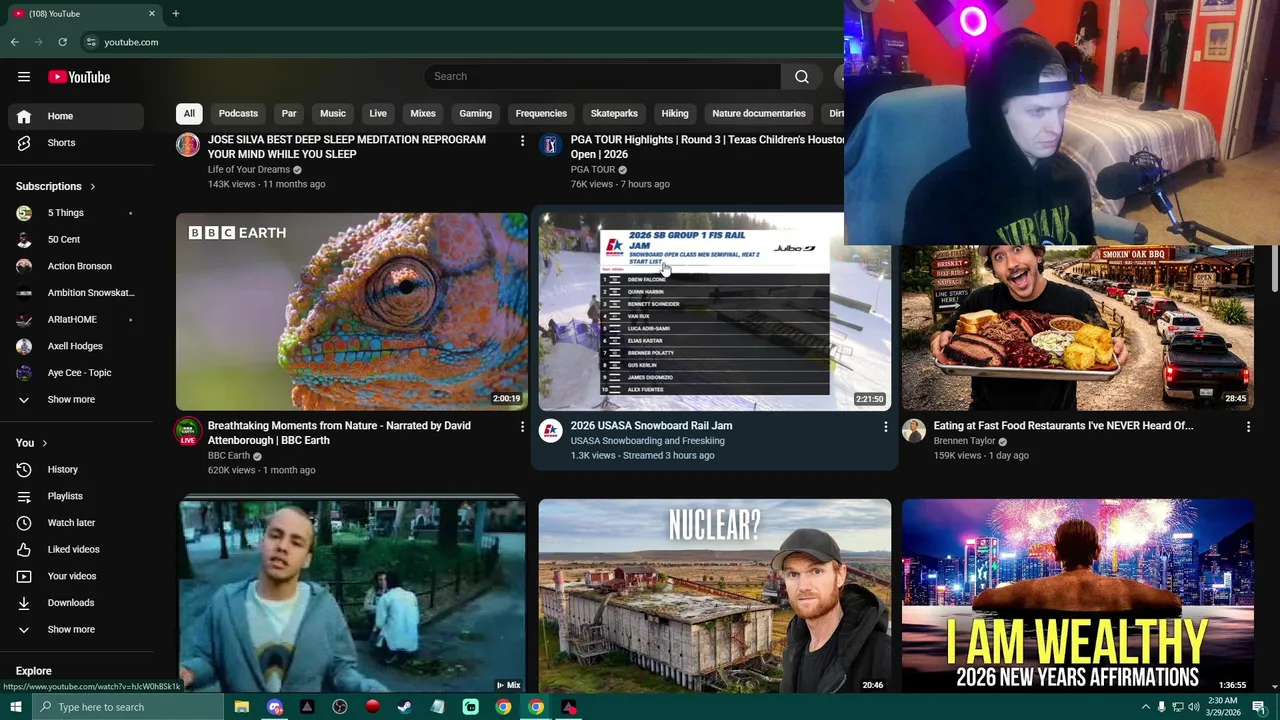The width and height of the screenshot is (1280, 720).
Task: Select the Skateparks filter chip
Action: [x=614, y=113]
